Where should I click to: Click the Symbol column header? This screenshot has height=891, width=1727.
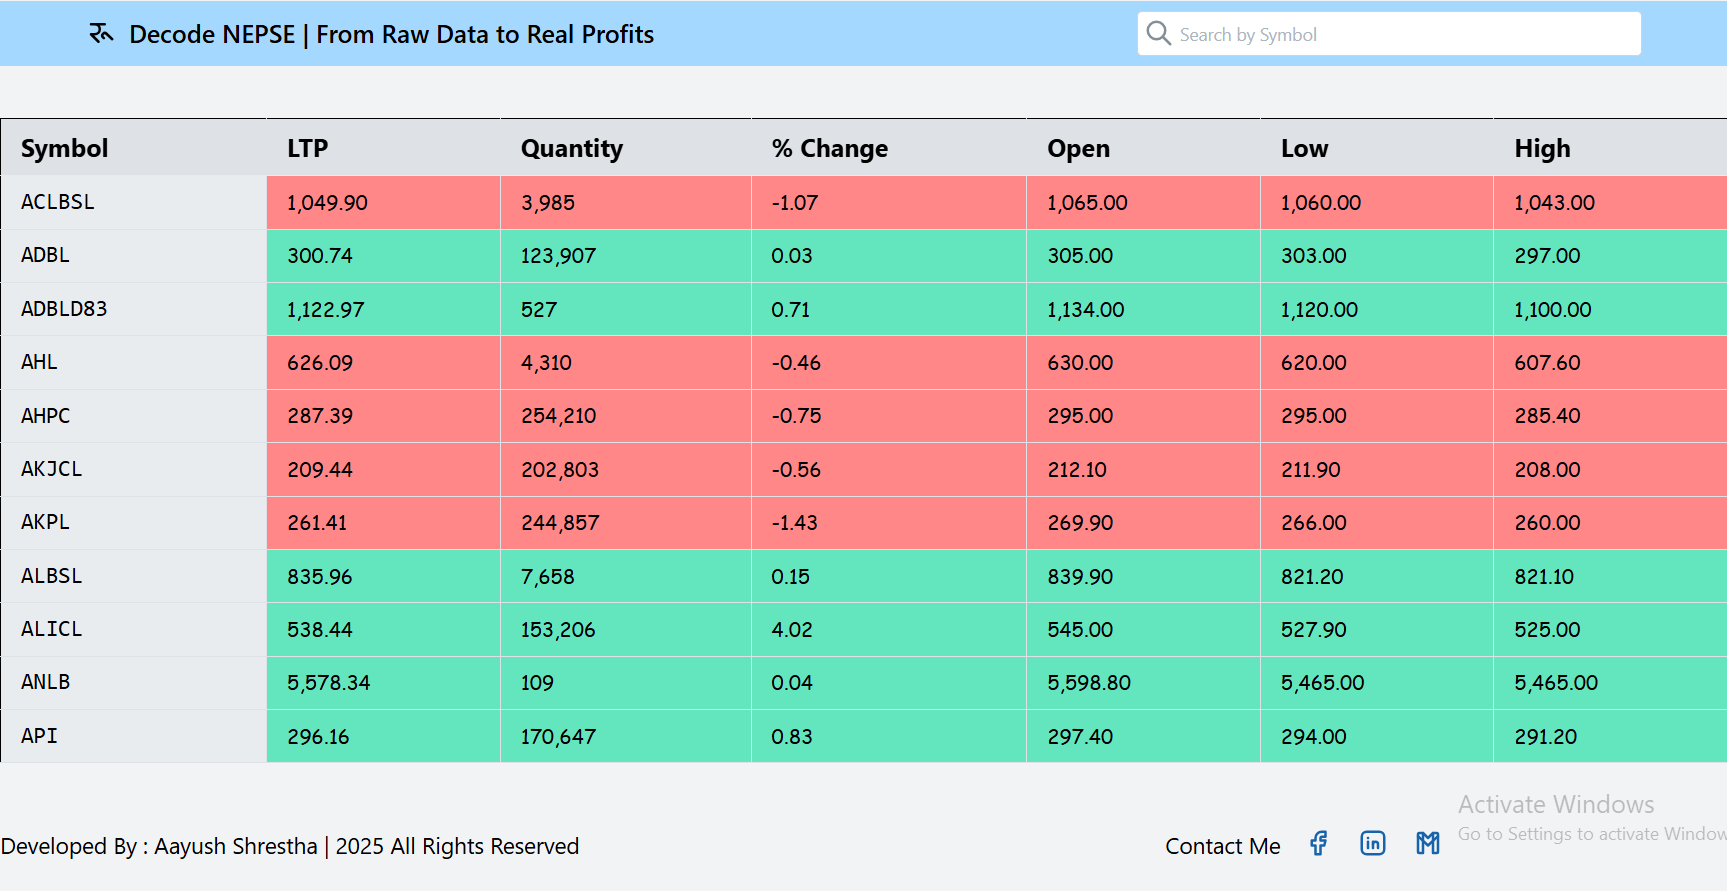64,148
